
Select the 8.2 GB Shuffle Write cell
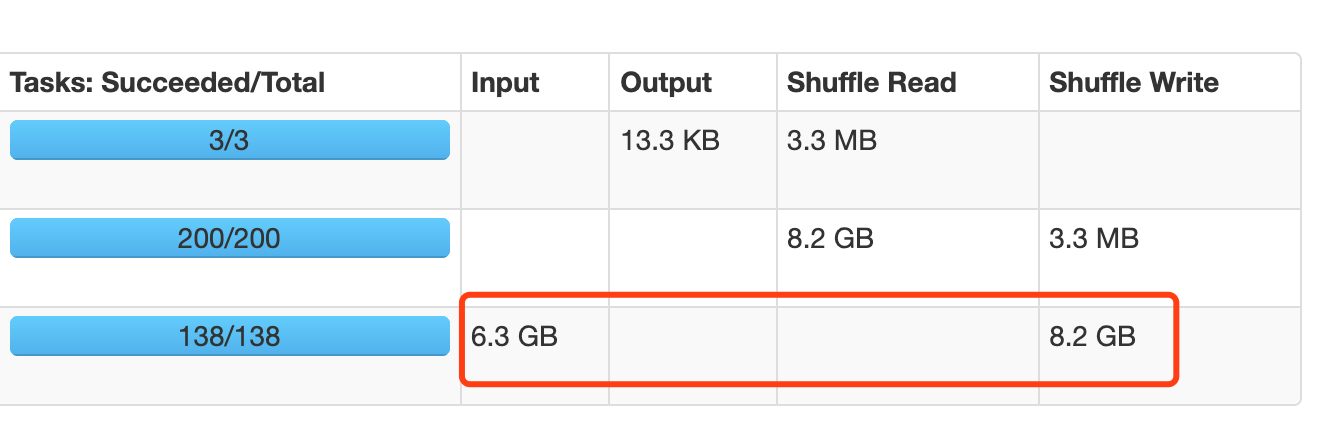(1092, 336)
